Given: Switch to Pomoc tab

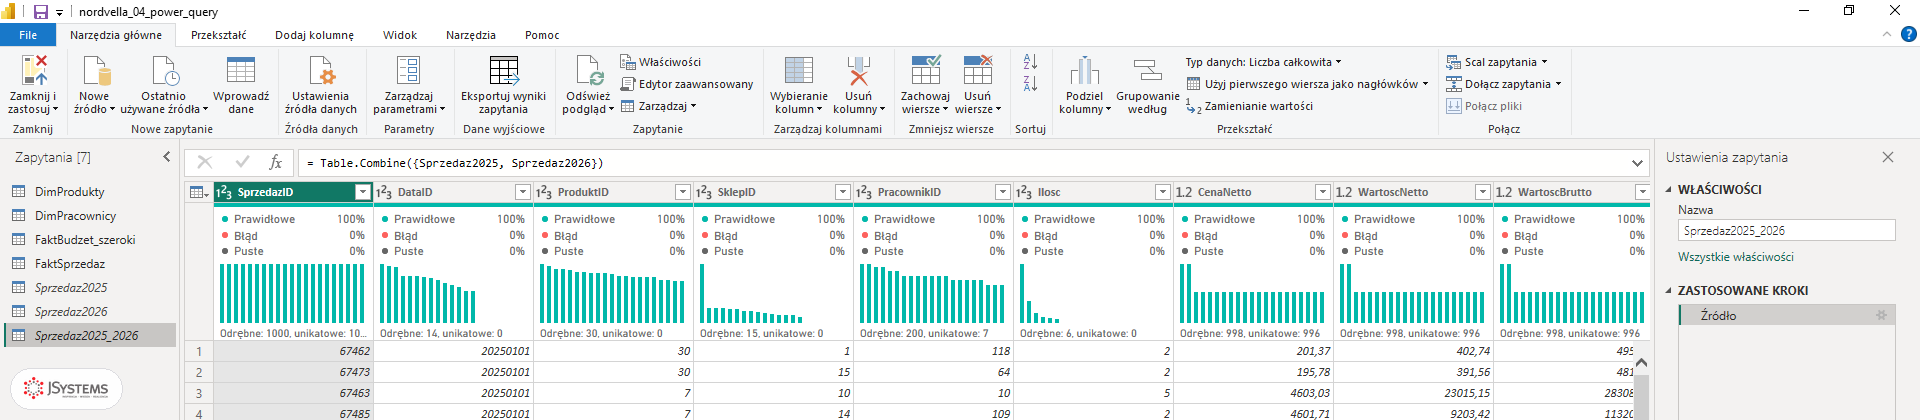Looking at the screenshot, I should 542,35.
